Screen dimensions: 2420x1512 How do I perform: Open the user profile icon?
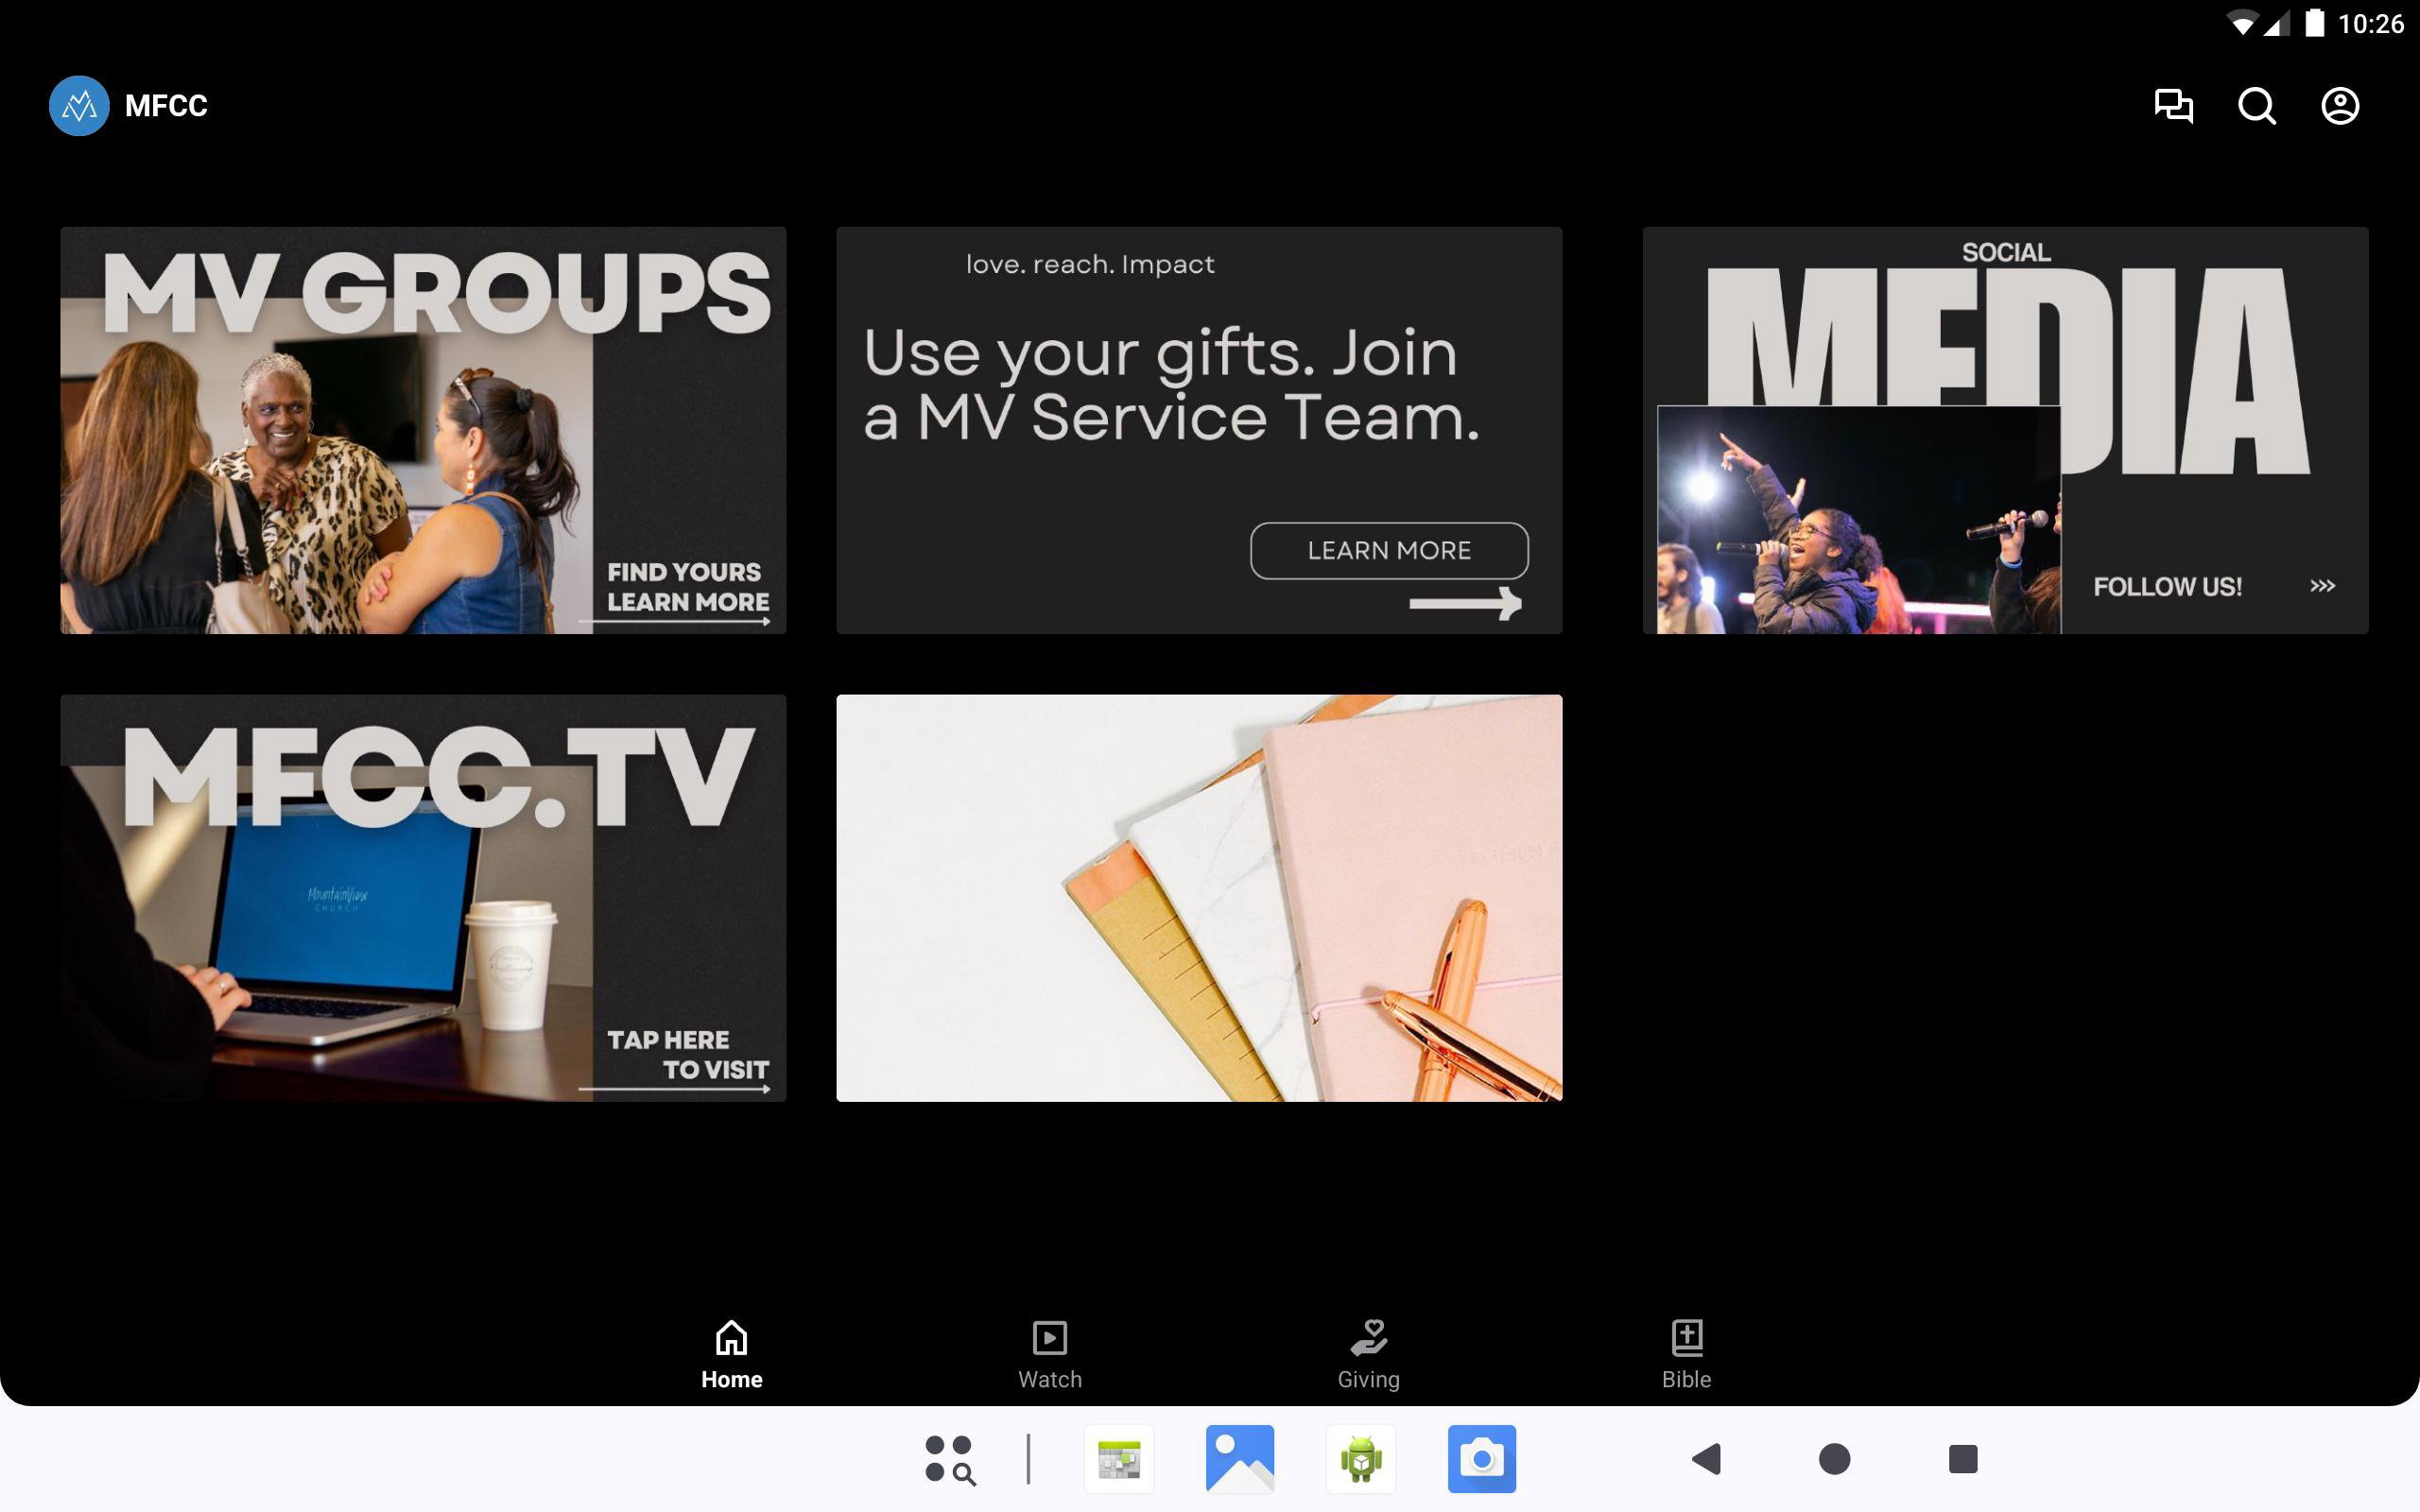tap(2339, 106)
